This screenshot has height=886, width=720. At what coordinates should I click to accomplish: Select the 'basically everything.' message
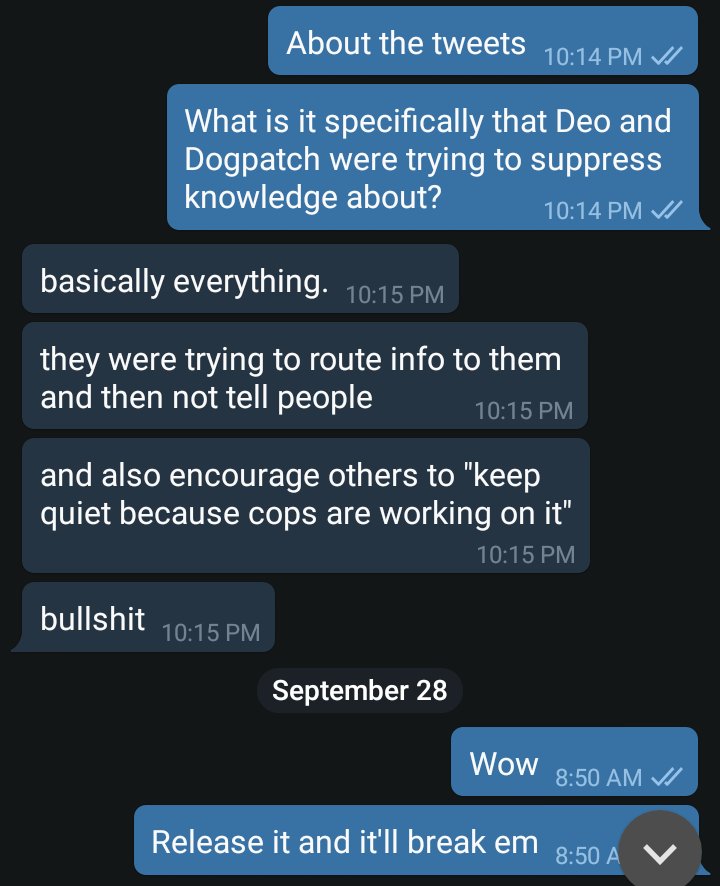pyautogui.click(x=240, y=279)
